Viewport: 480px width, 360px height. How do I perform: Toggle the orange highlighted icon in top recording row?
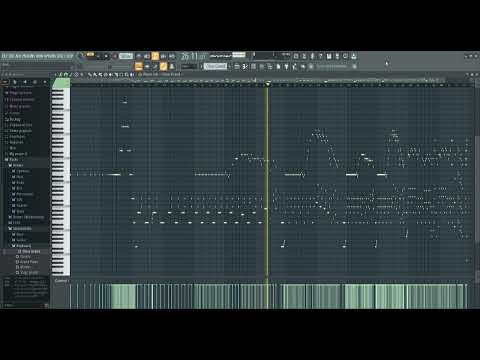155,56
